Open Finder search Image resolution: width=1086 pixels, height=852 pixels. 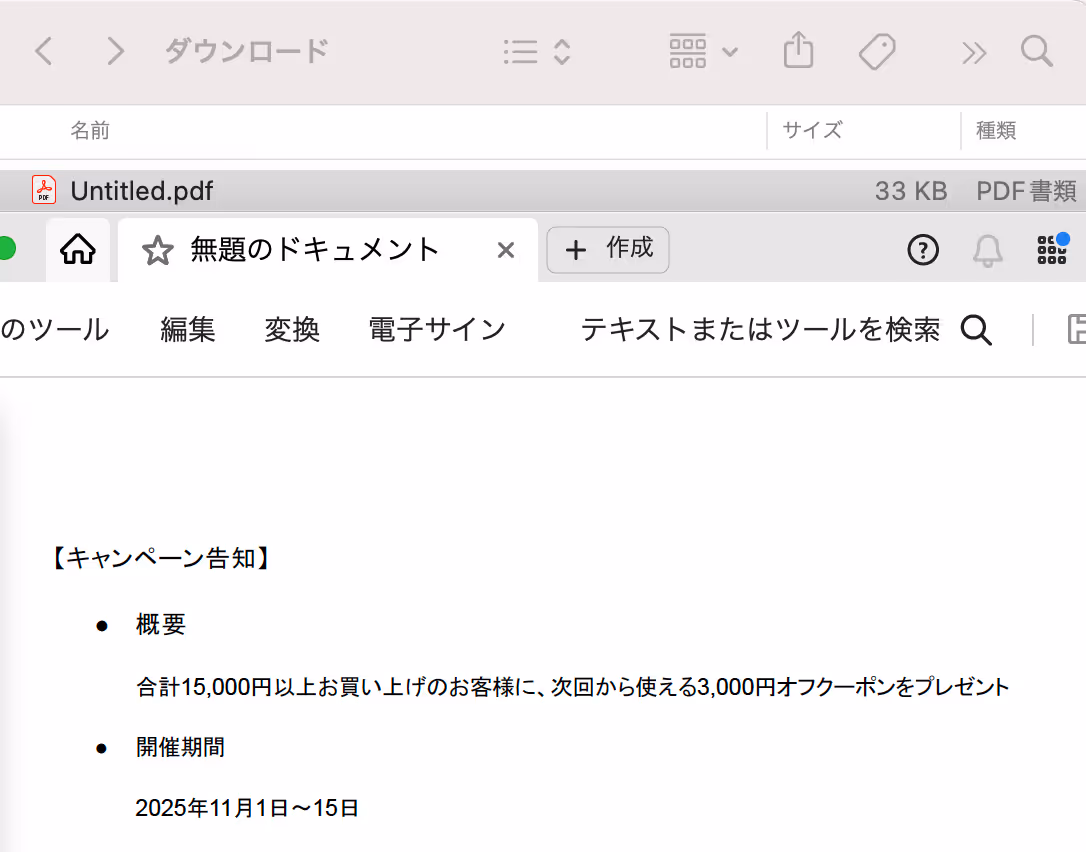tap(1037, 51)
